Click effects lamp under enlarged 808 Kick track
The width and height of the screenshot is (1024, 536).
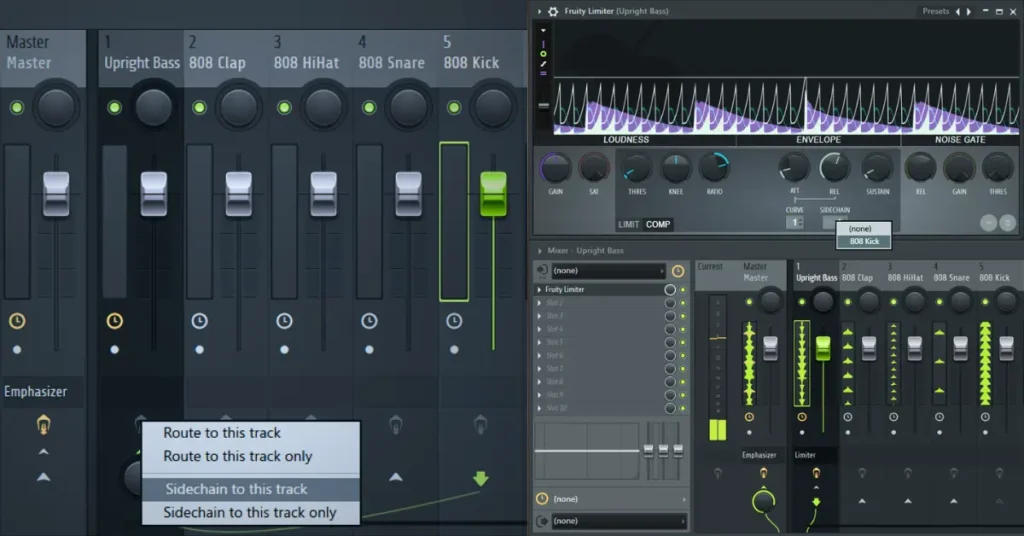pyautogui.click(x=481, y=425)
